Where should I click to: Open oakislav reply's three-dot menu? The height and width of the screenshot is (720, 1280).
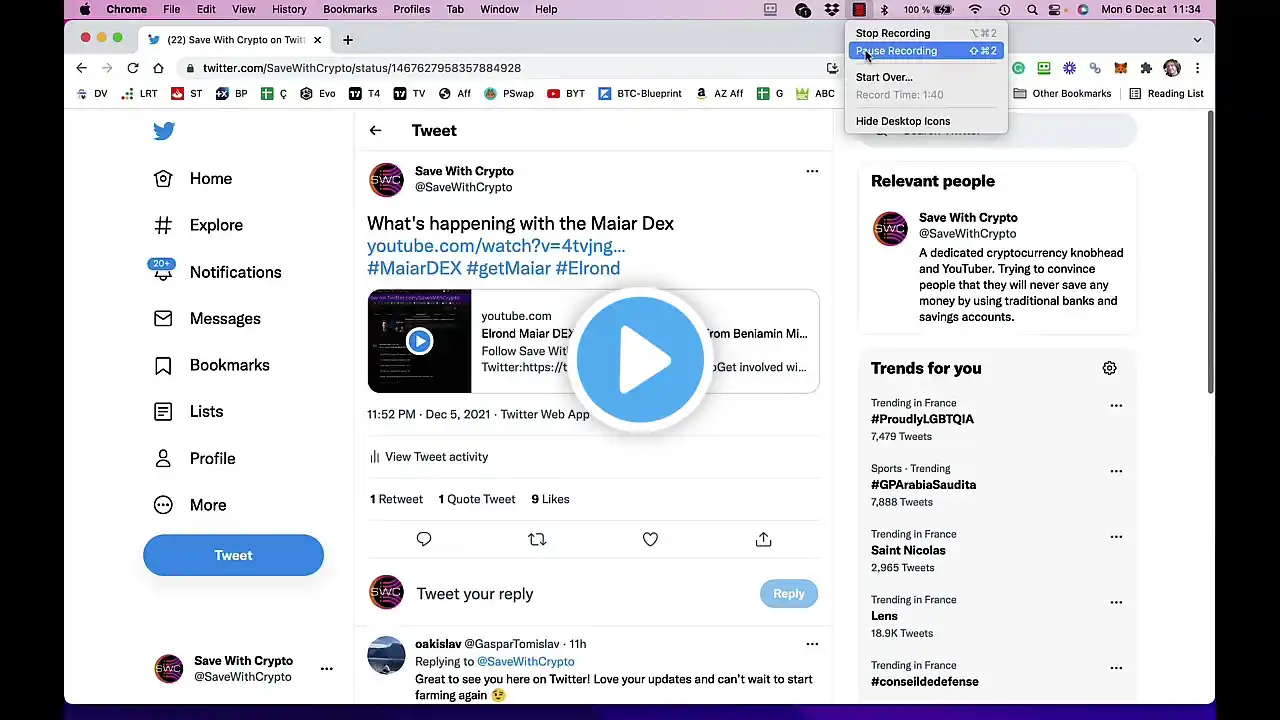coord(812,644)
